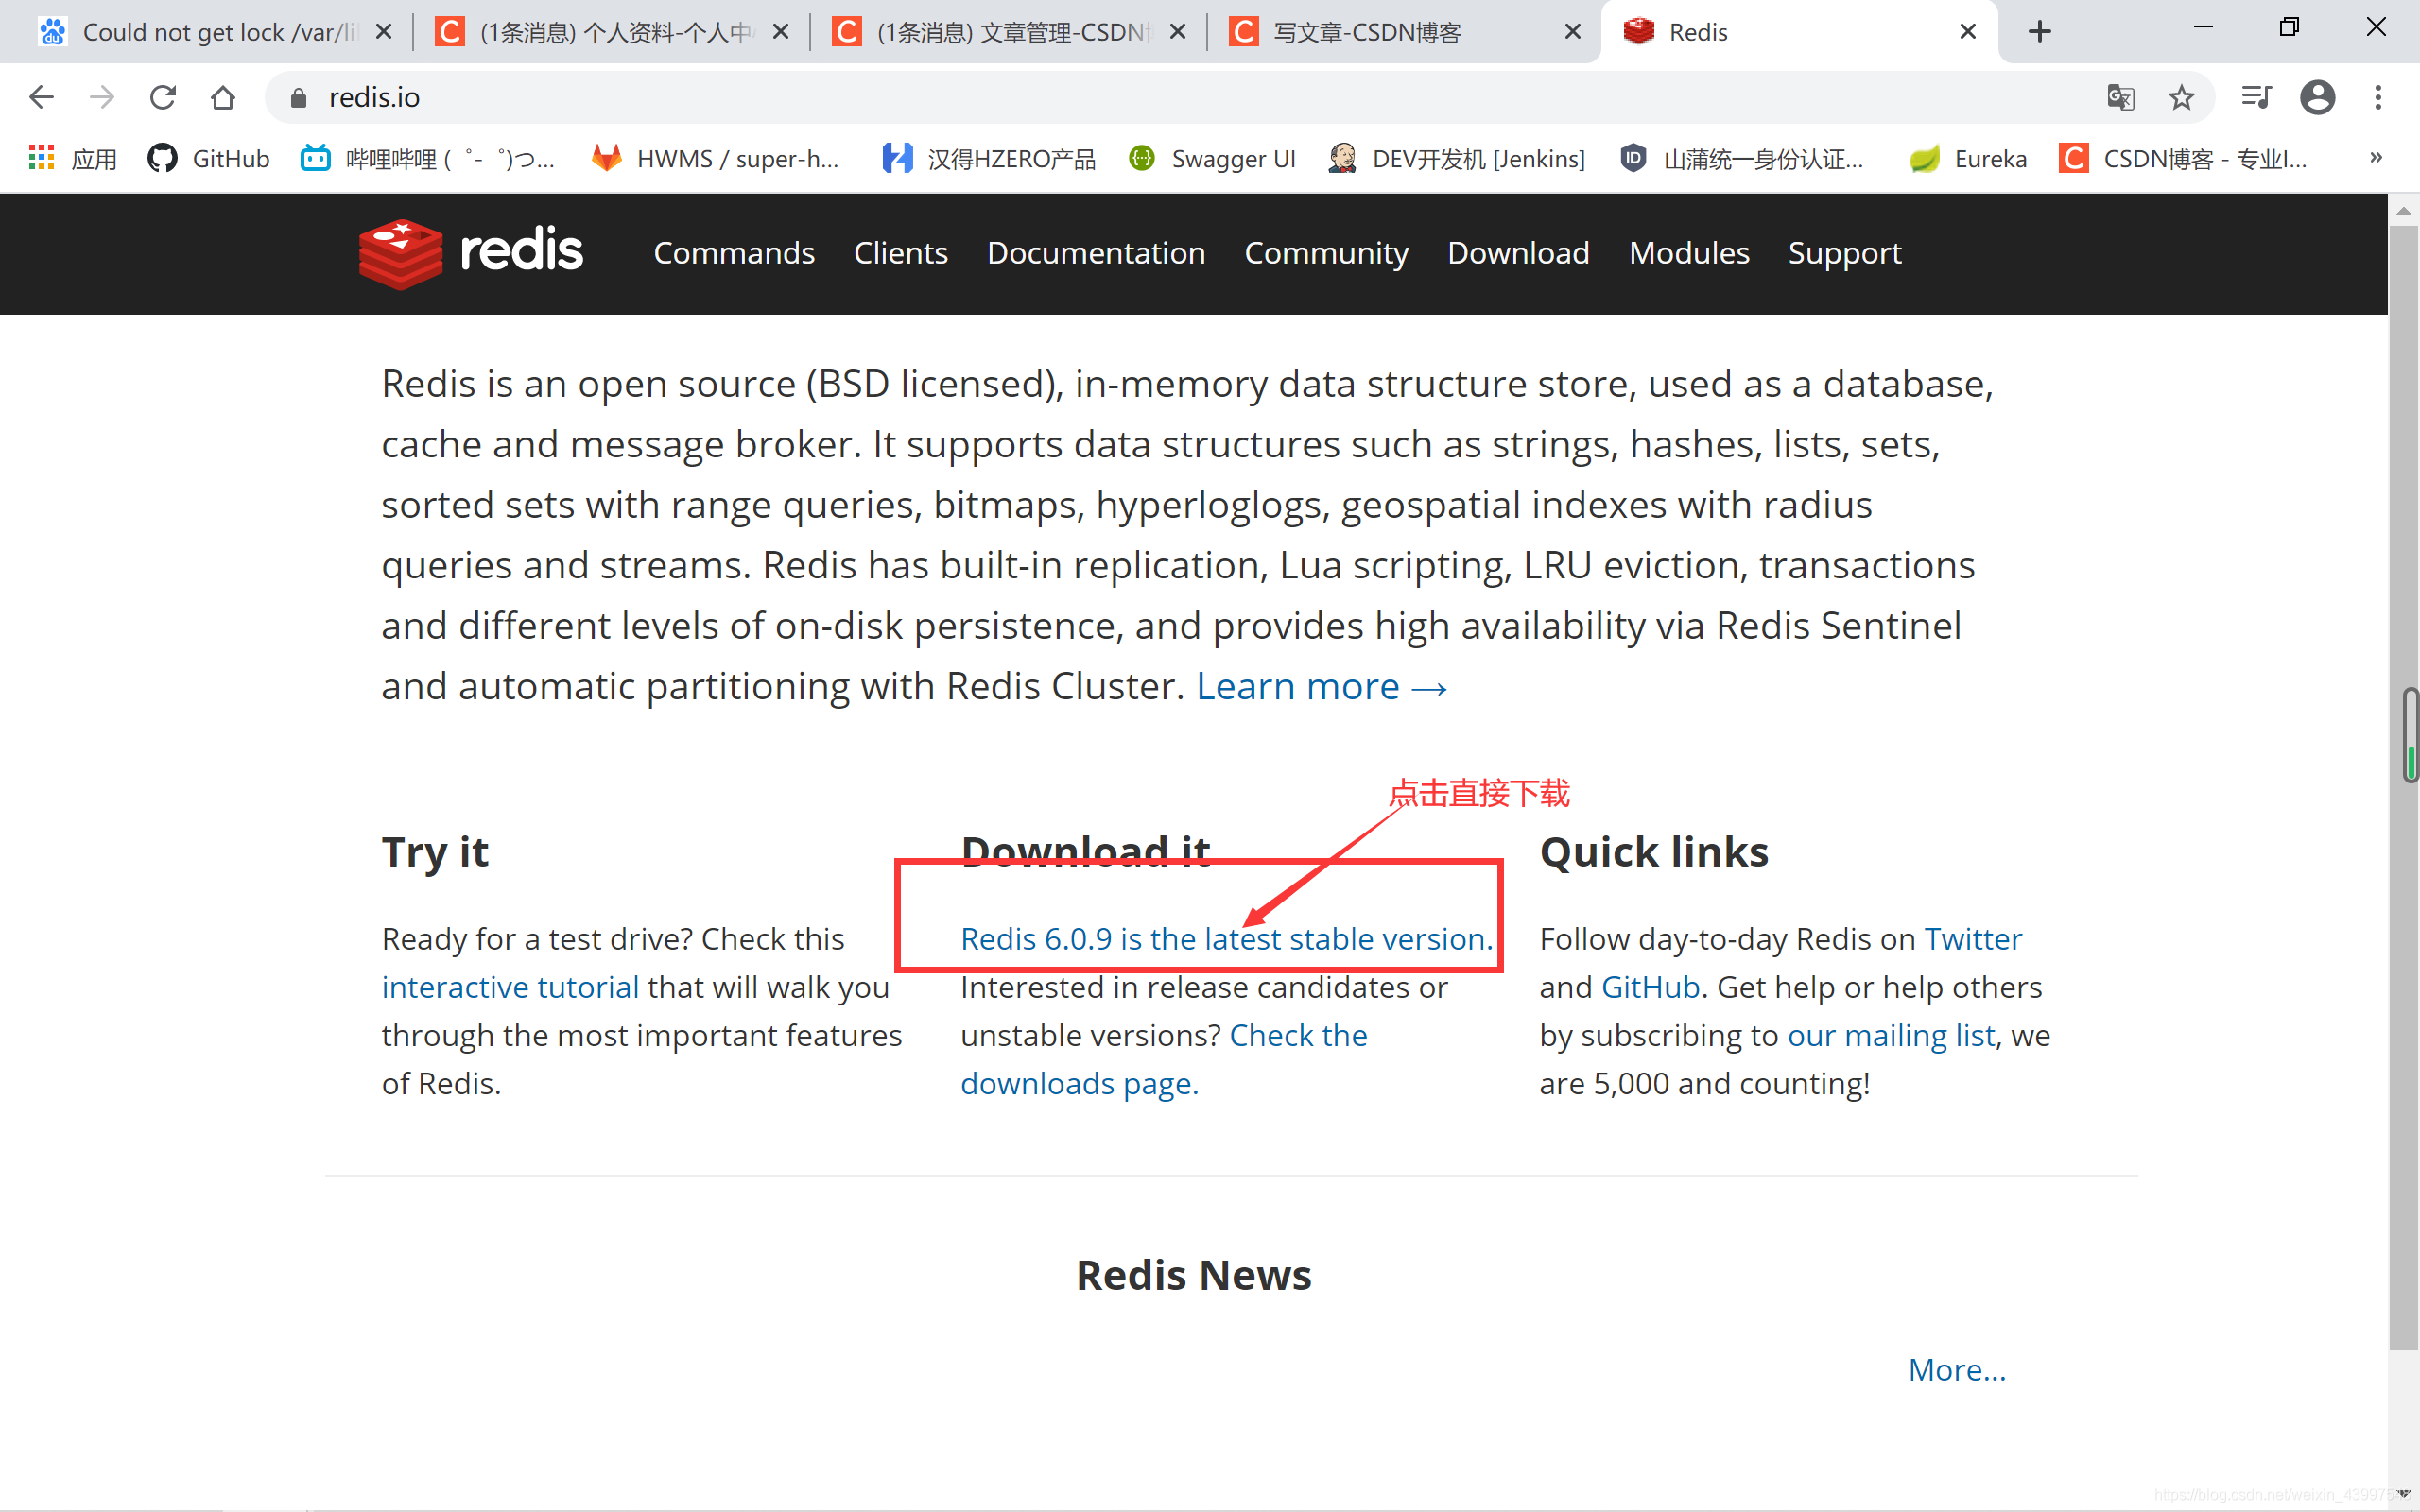
Task: Open a new browser tab
Action: 2040,32
